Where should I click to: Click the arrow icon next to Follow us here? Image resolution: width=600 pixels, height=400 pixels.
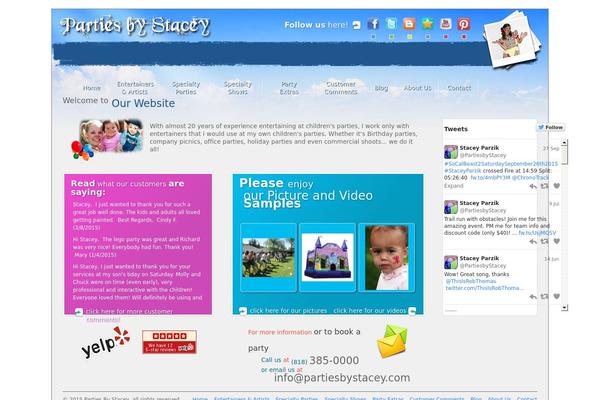pos(356,25)
